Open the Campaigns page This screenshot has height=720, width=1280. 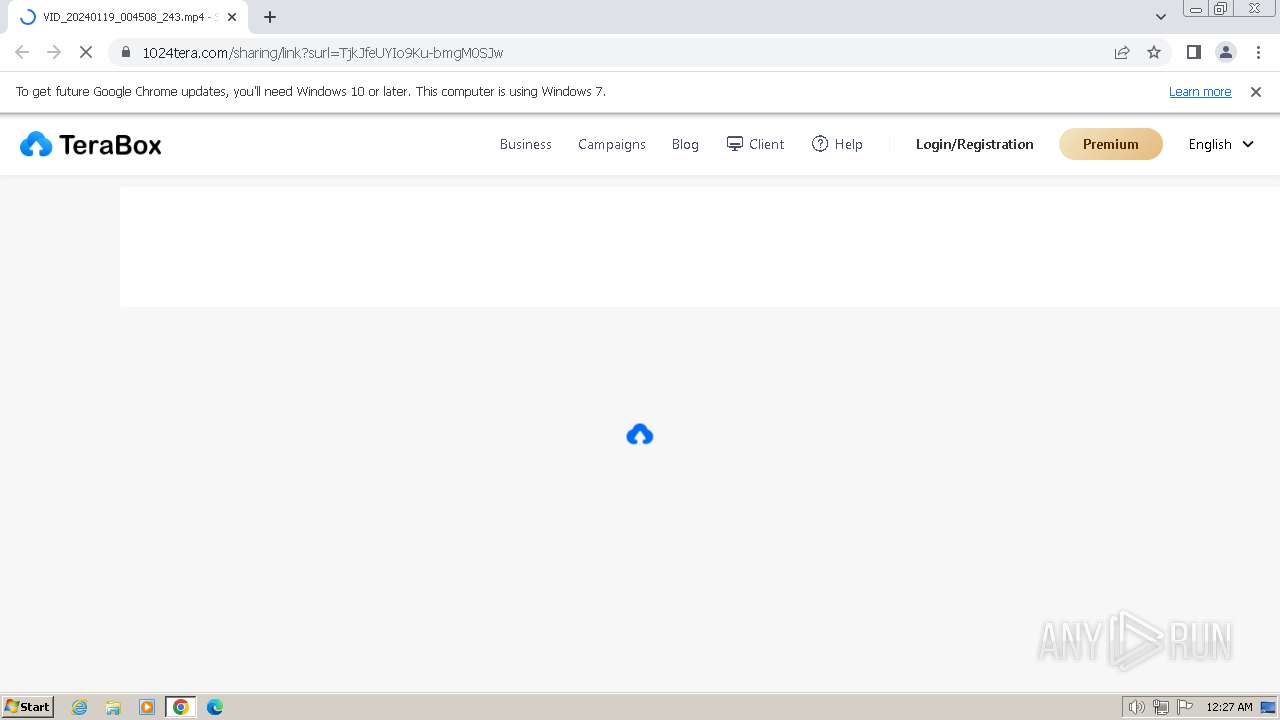[612, 144]
